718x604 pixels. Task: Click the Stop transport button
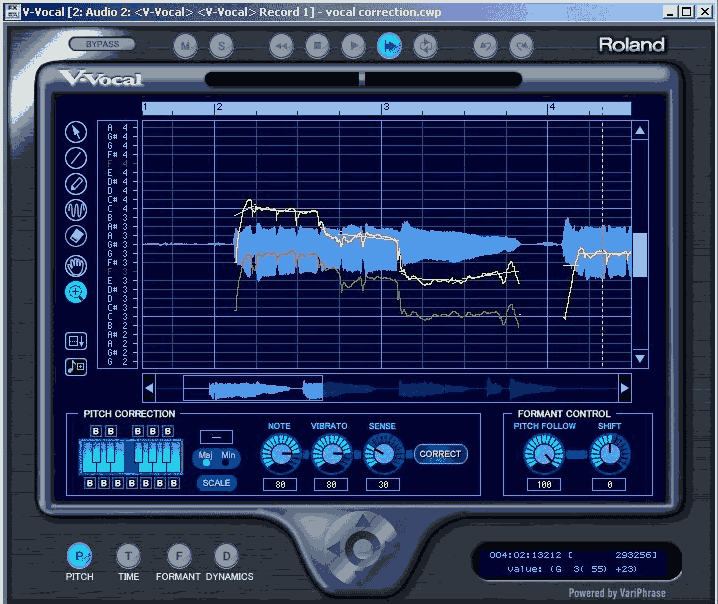tap(317, 46)
